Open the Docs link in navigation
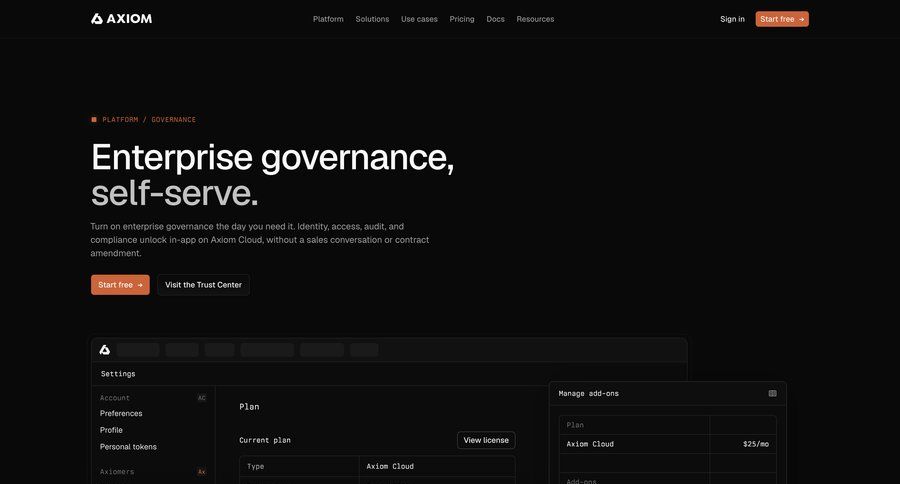Image resolution: width=900 pixels, height=484 pixels. click(495, 19)
